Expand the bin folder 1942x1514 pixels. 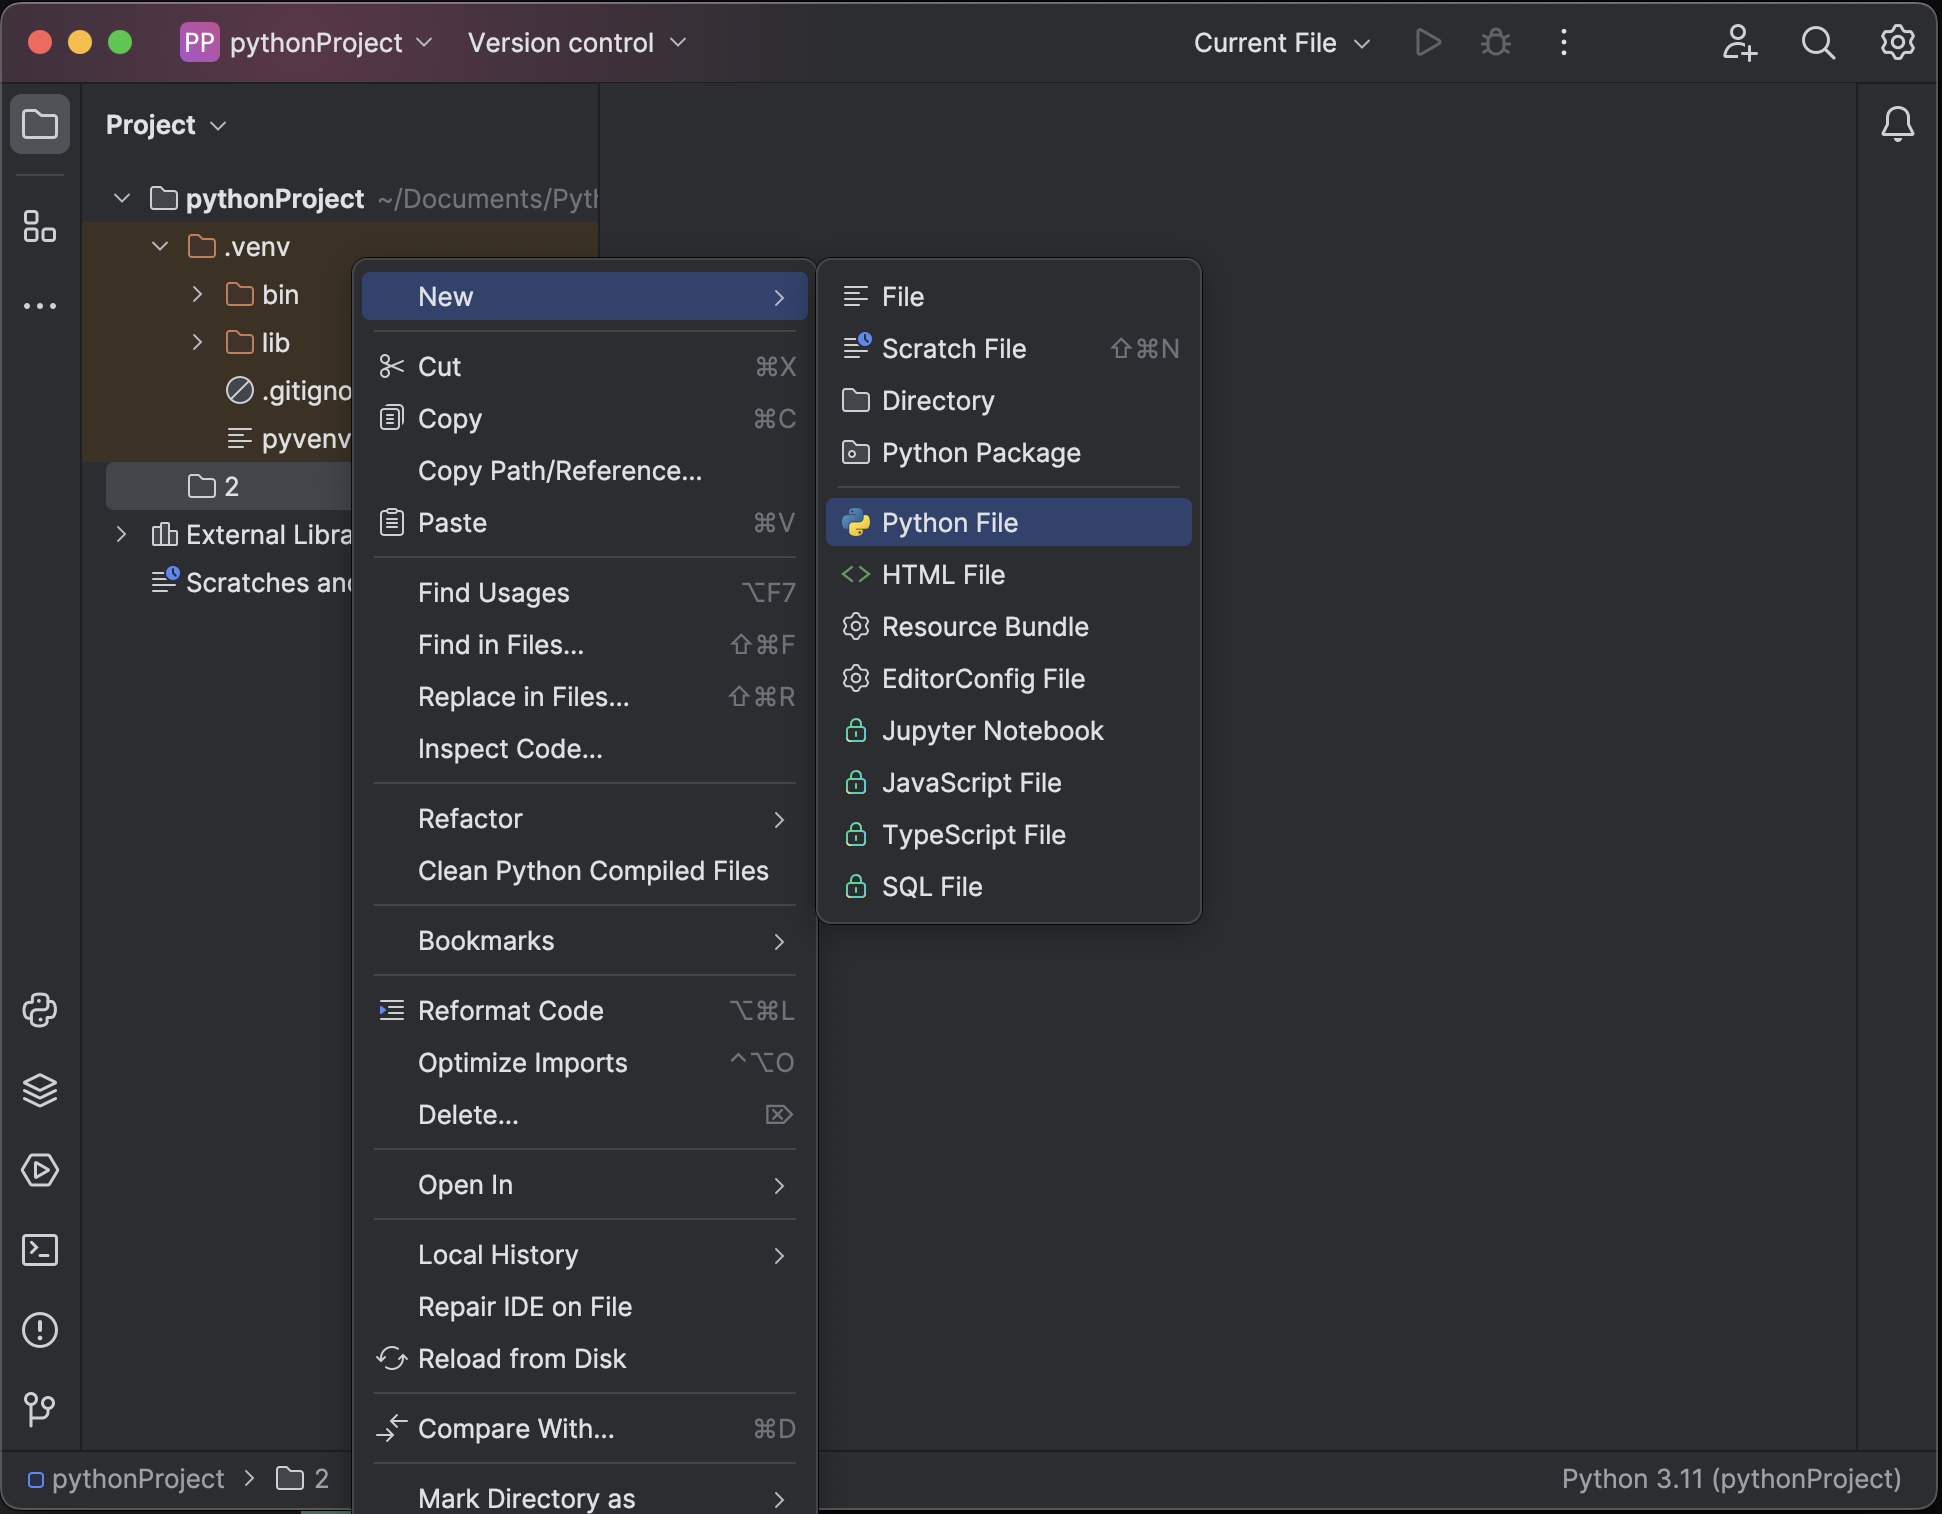(x=197, y=294)
